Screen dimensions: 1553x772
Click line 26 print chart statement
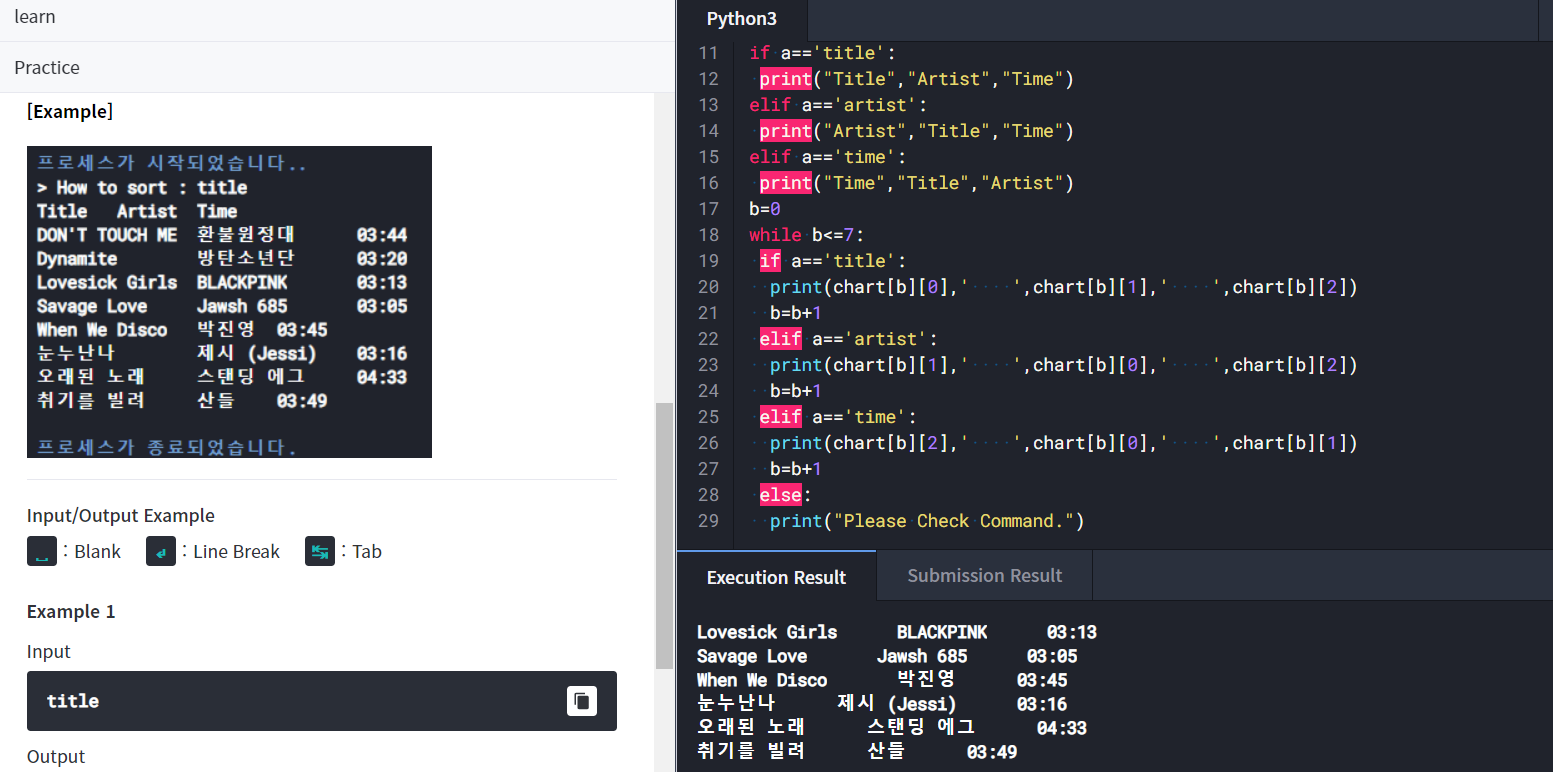coord(1064,443)
